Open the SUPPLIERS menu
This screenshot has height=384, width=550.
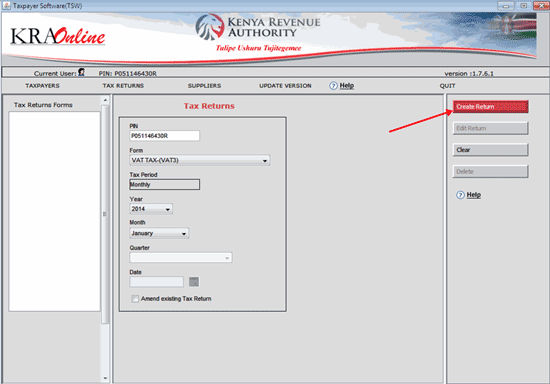pos(204,86)
